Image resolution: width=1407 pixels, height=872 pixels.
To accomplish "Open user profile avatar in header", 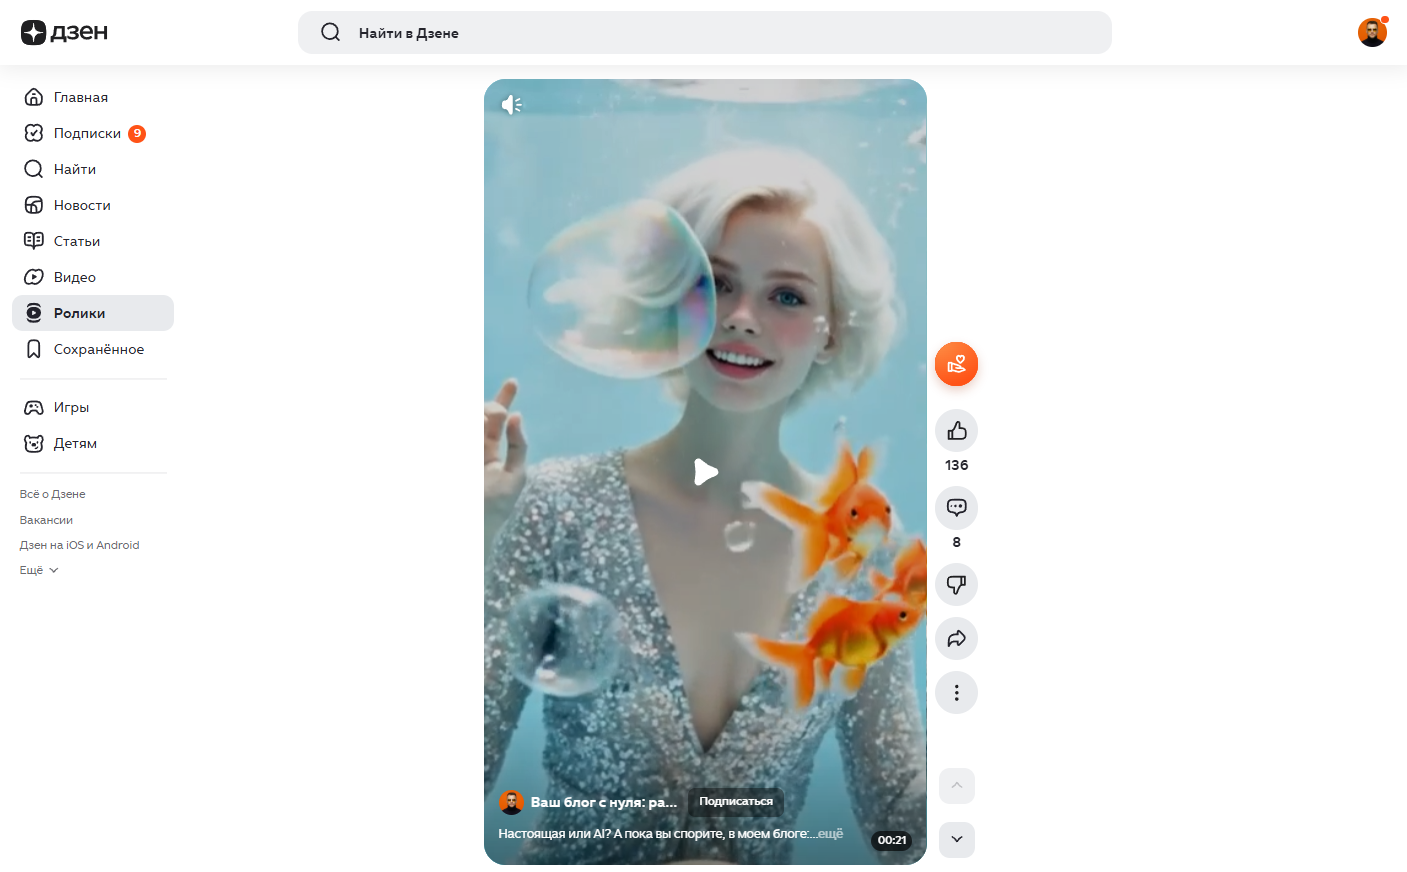I will tap(1371, 33).
